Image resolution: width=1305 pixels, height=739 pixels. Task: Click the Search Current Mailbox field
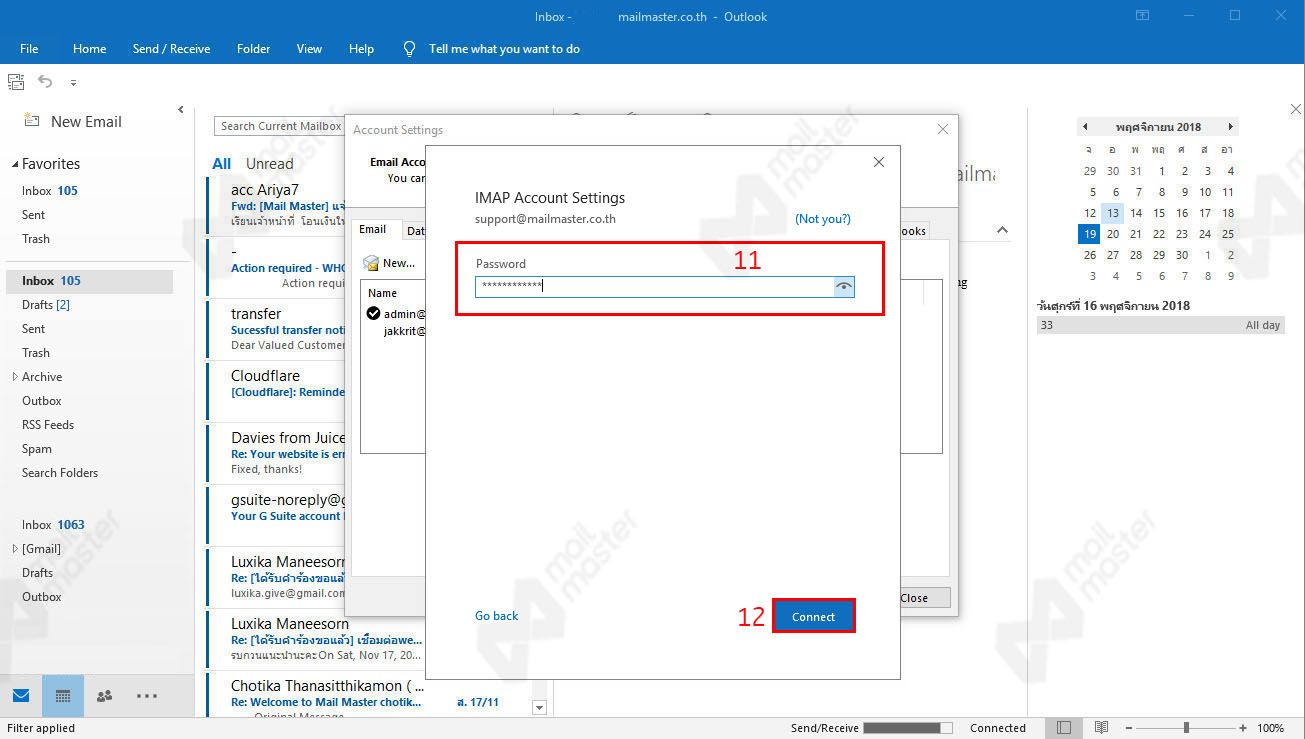(280, 126)
